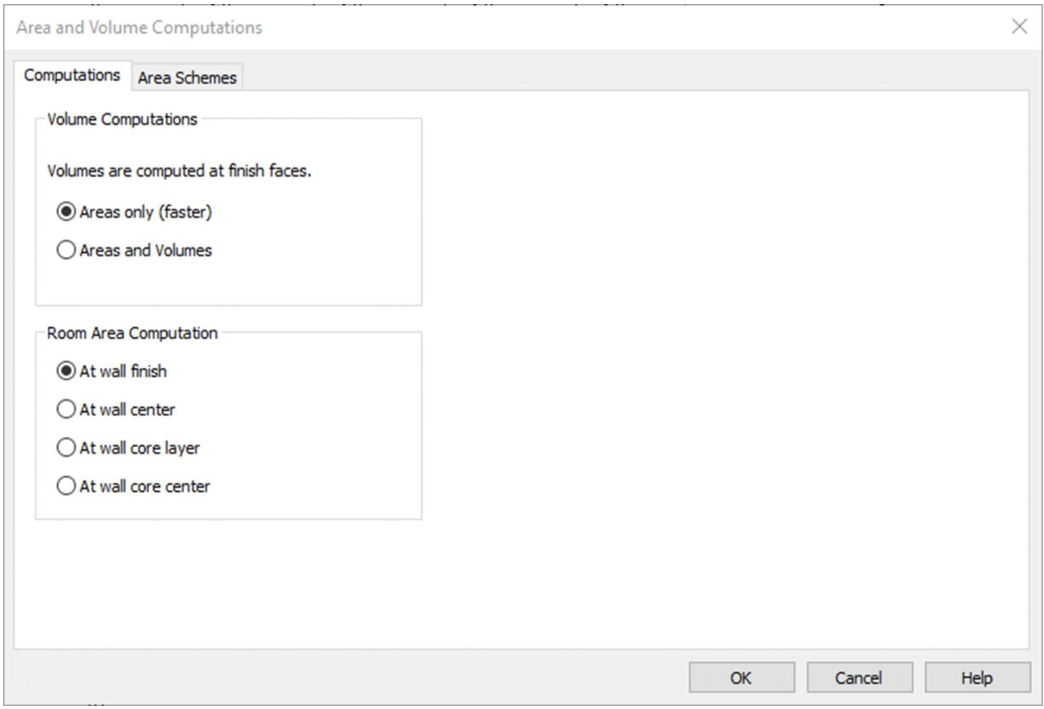Open Help for this dialog
This screenshot has width=1044, height=709.
pyautogui.click(x=976, y=678)
